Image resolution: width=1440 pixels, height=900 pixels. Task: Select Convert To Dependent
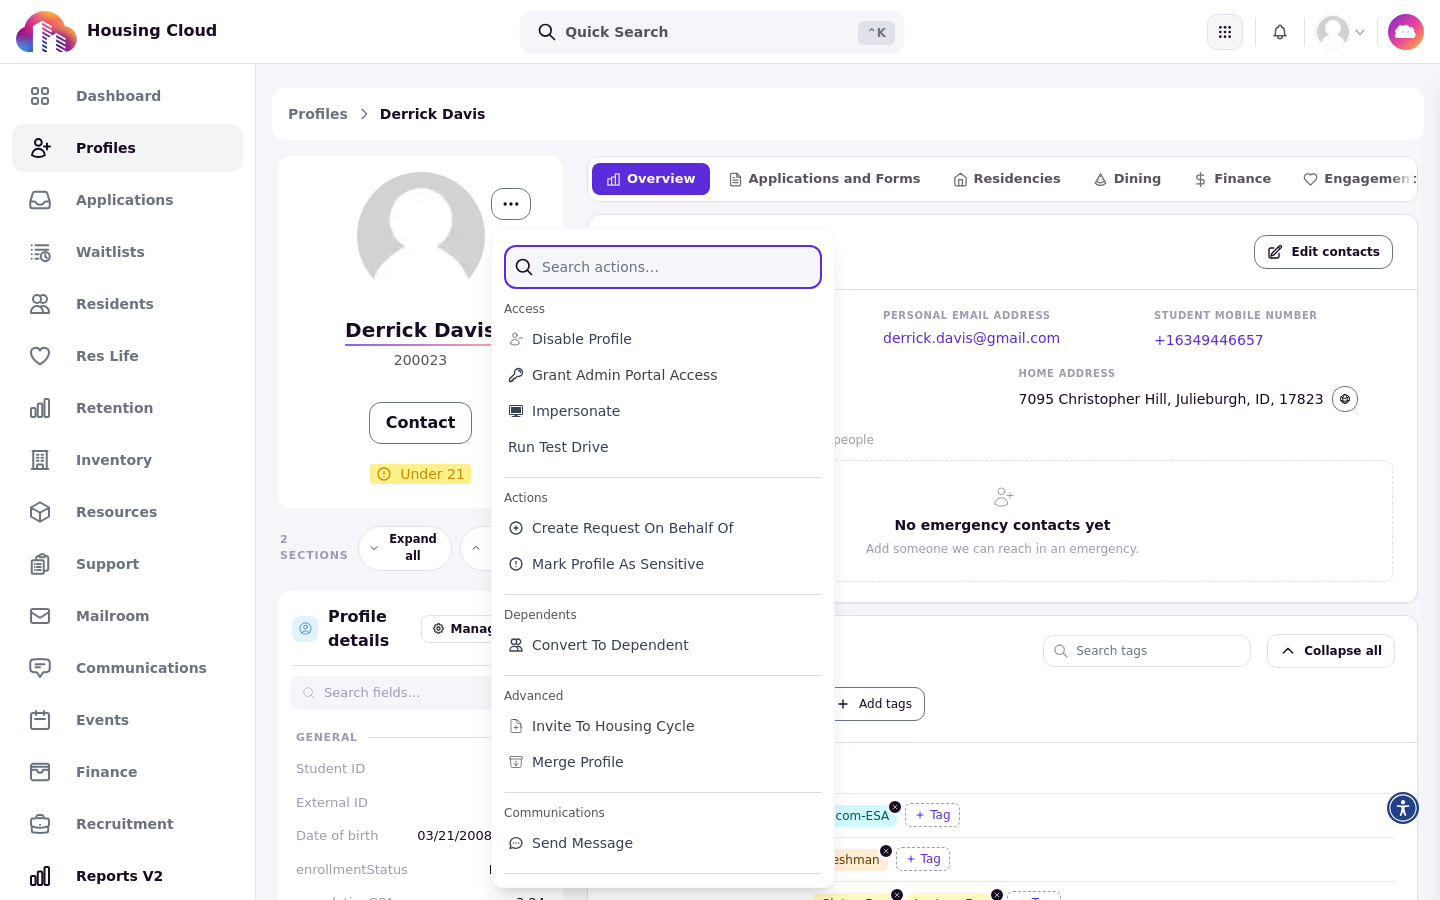663,645
